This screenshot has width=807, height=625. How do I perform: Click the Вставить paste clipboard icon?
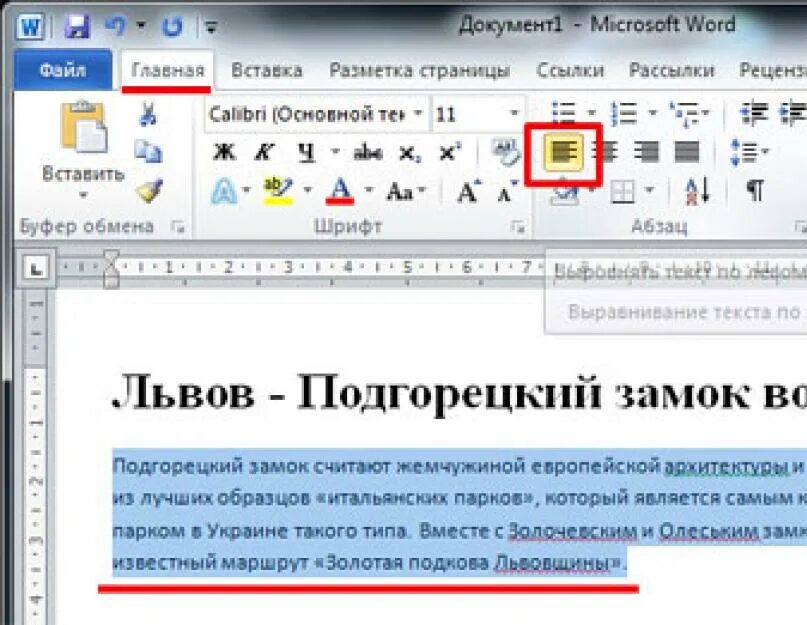(83, 127)
